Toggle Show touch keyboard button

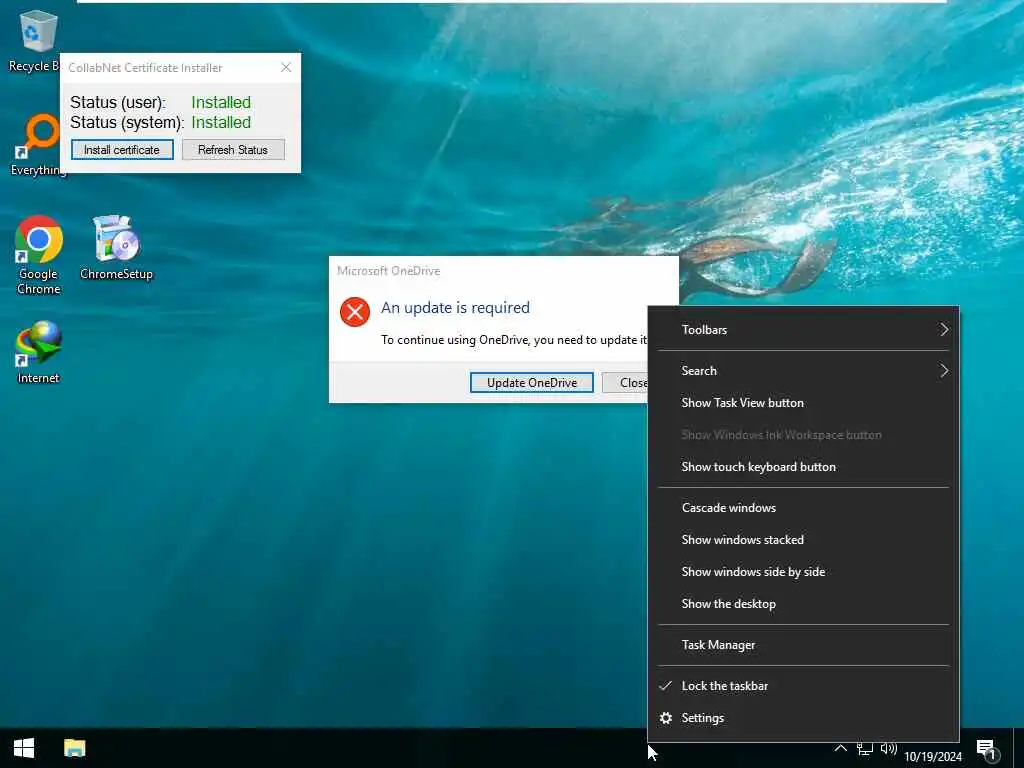[803, 467]
